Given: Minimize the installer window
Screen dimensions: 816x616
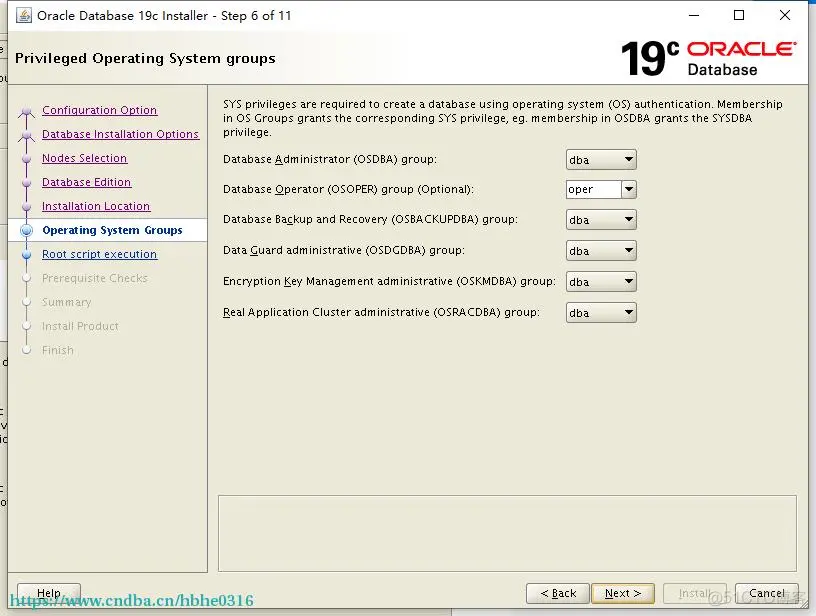Looking at the screenshot, I should tap(694, 16).
